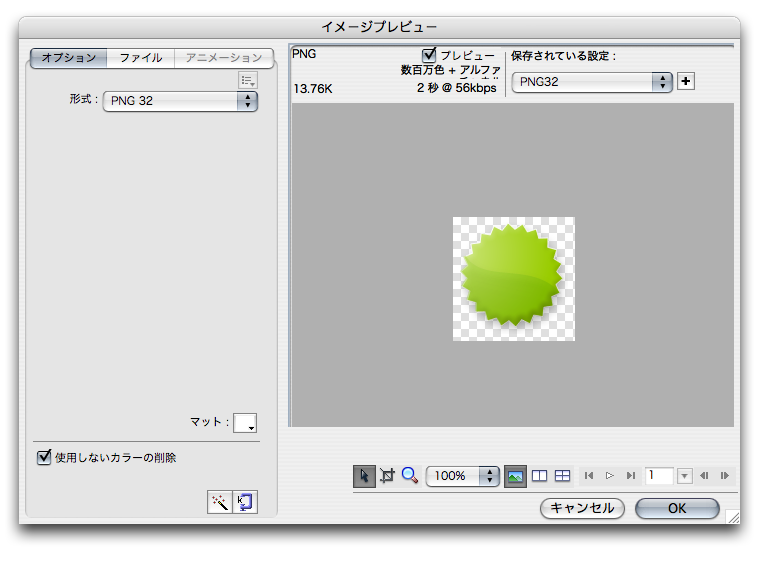Viewport: 773px width, 561px height.
Task: Switch to the ファイル tab
Action: (141, 58)
